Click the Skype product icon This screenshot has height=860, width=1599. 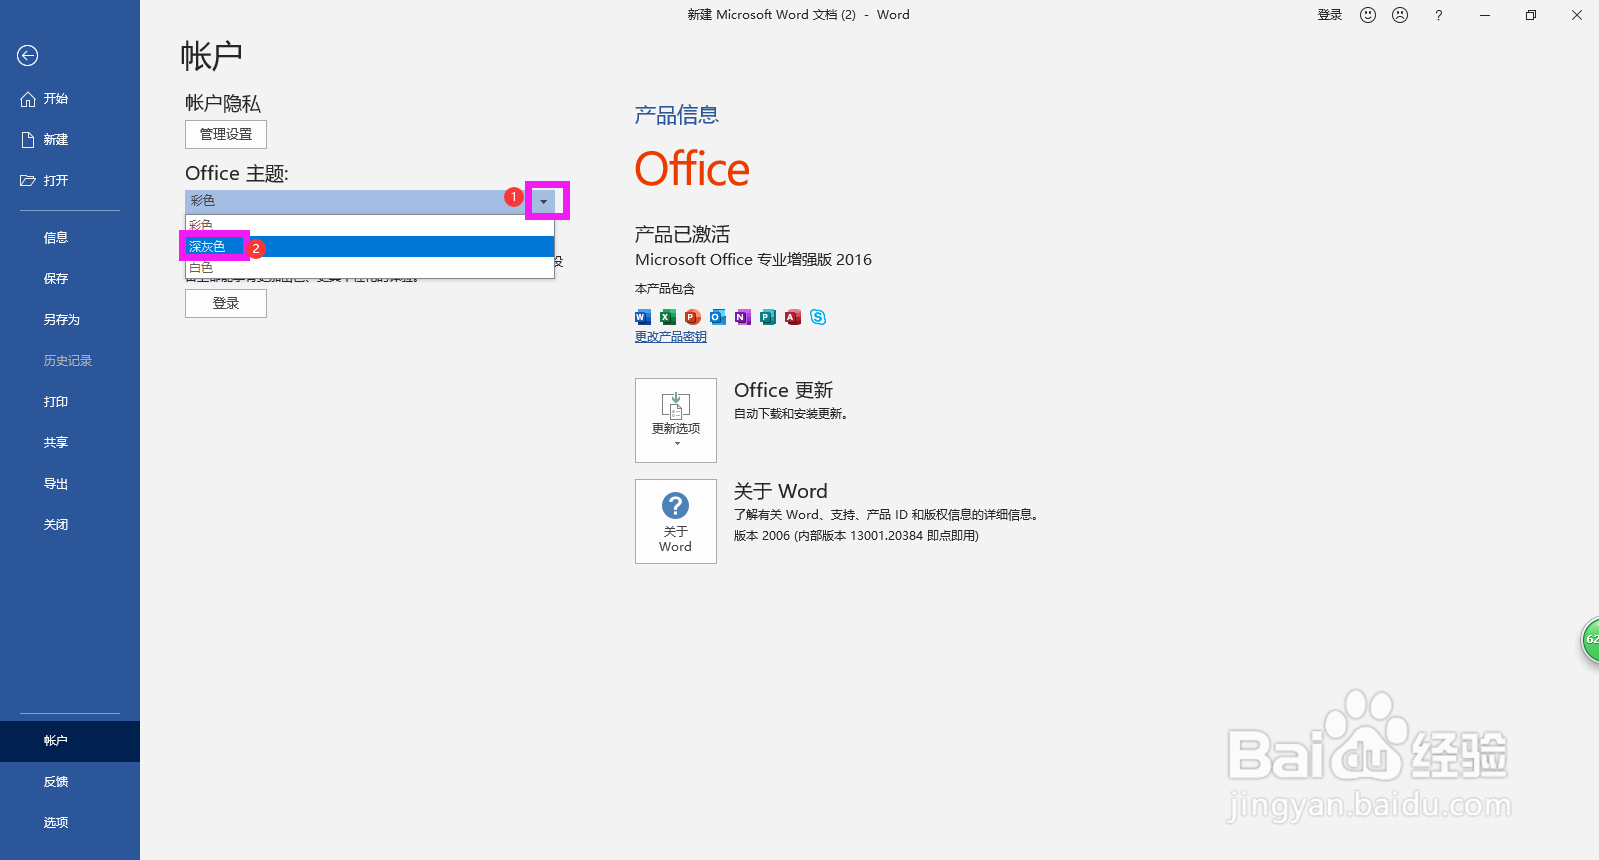pyautogui.click(x=818, y=317)
